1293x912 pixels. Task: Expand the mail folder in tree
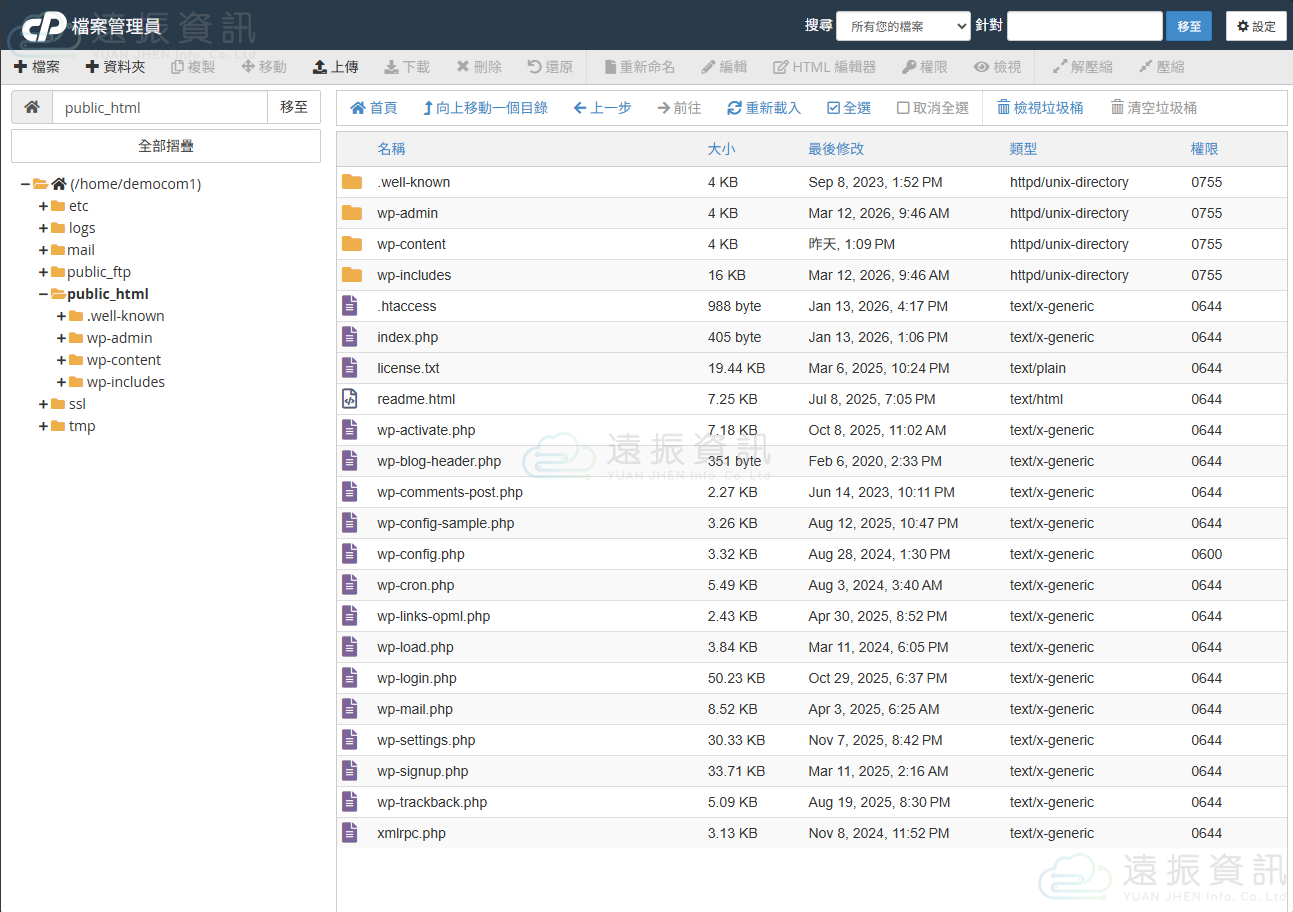(43, 250)
